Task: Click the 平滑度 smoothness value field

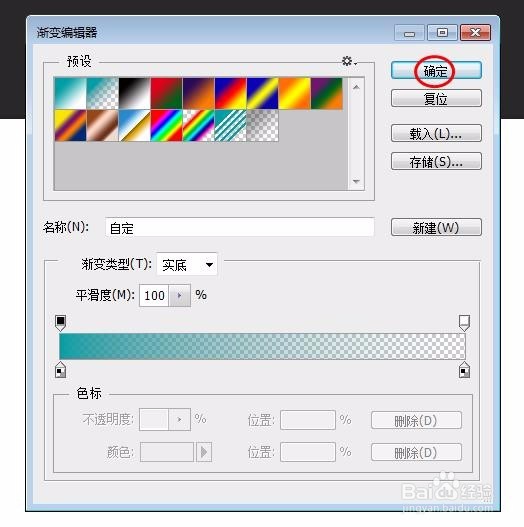Action: 154,295
